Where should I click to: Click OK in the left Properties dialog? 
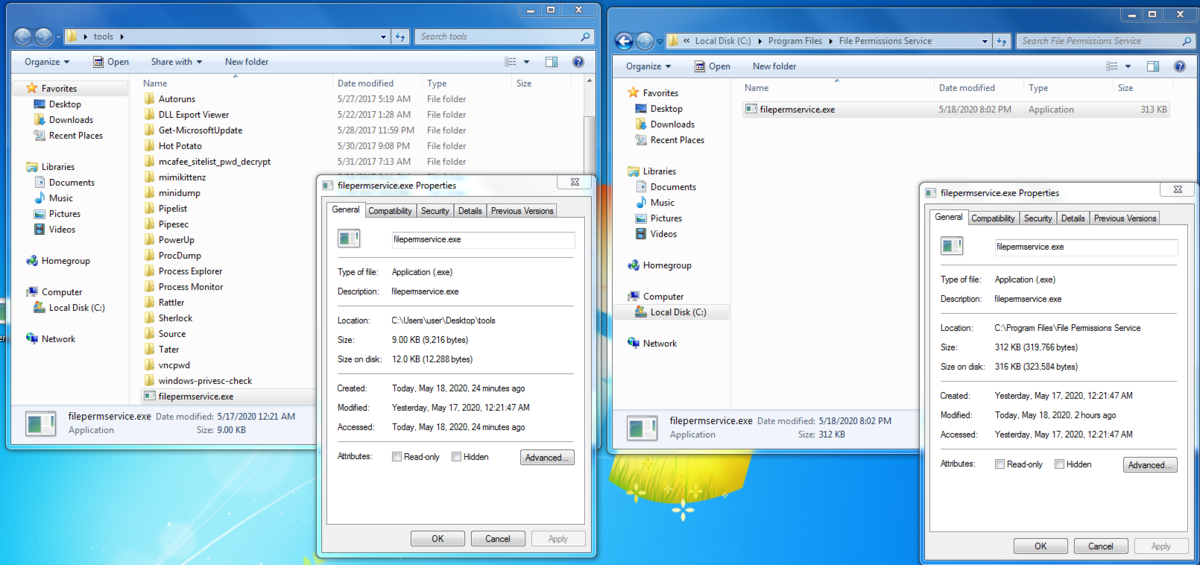pyautogui.click(x=438, y=538)
